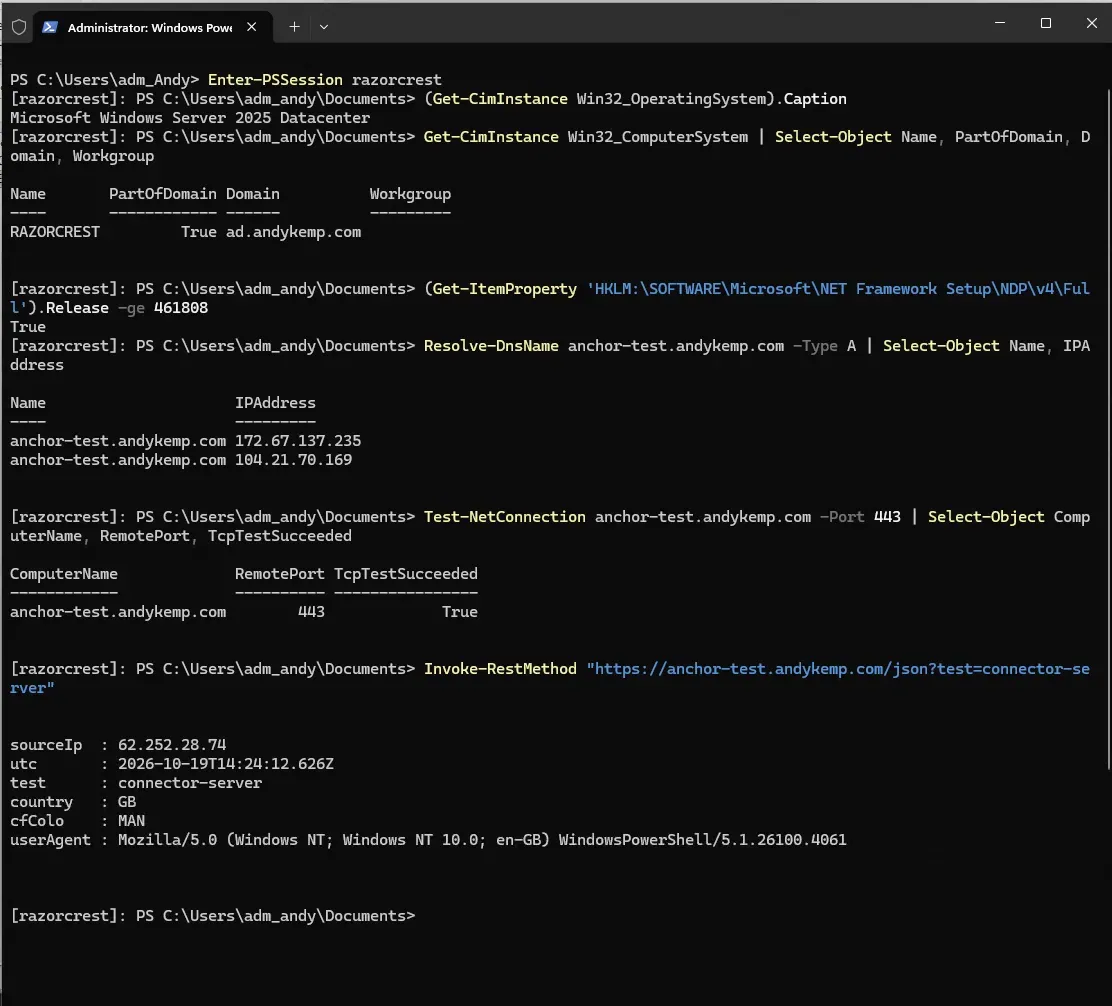1112x1006 pixels.
Task: Minimize the terminal window
Action: (x=1000, y=23)
